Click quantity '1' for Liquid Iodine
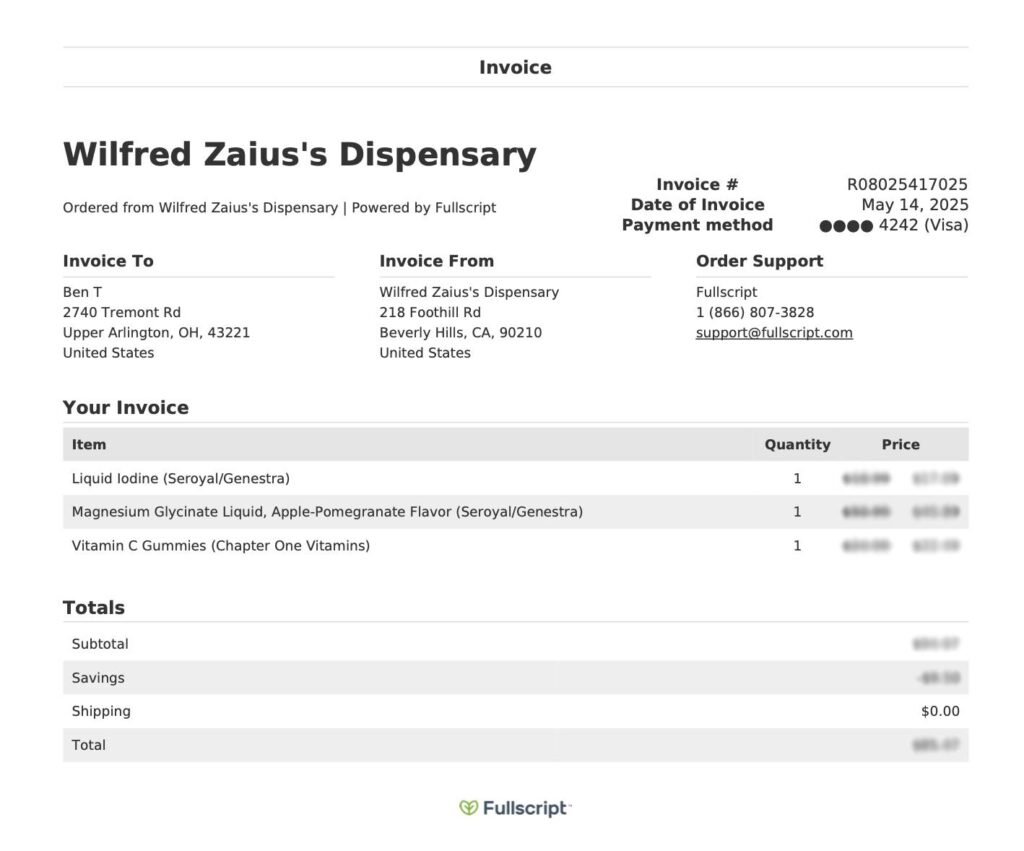This screenshot has width=1024, height=851. (x=797, y=479)
